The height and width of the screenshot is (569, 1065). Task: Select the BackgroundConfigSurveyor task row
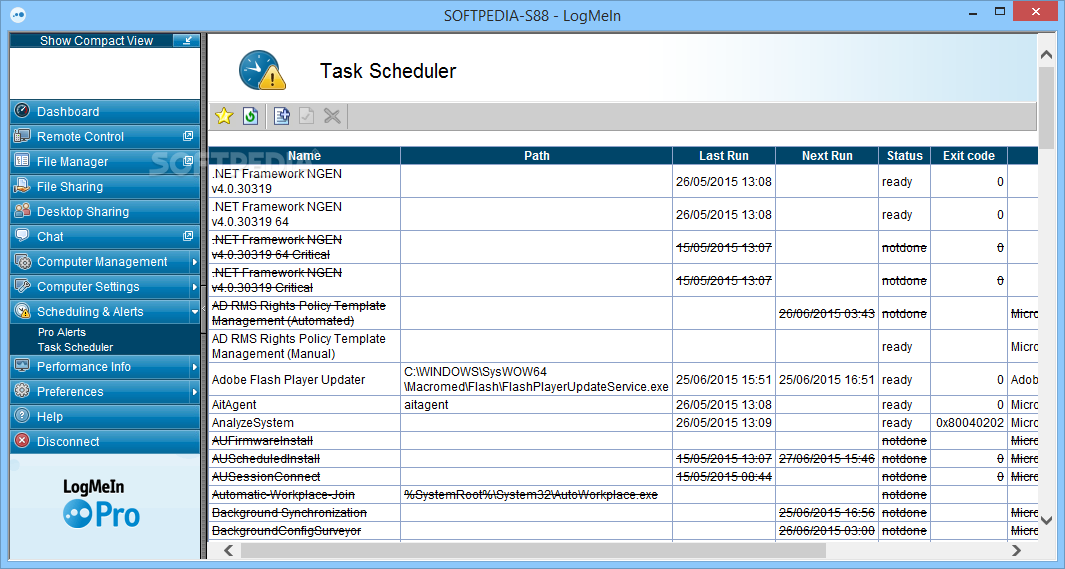coord(623,530)
